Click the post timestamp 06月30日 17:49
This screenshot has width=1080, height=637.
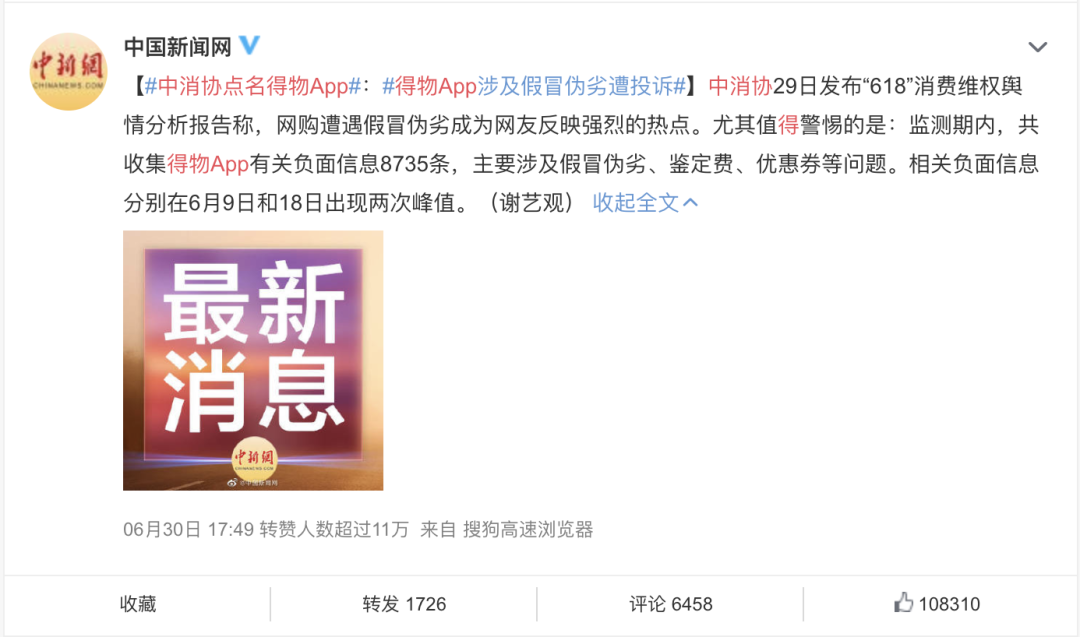coord(189,529)
